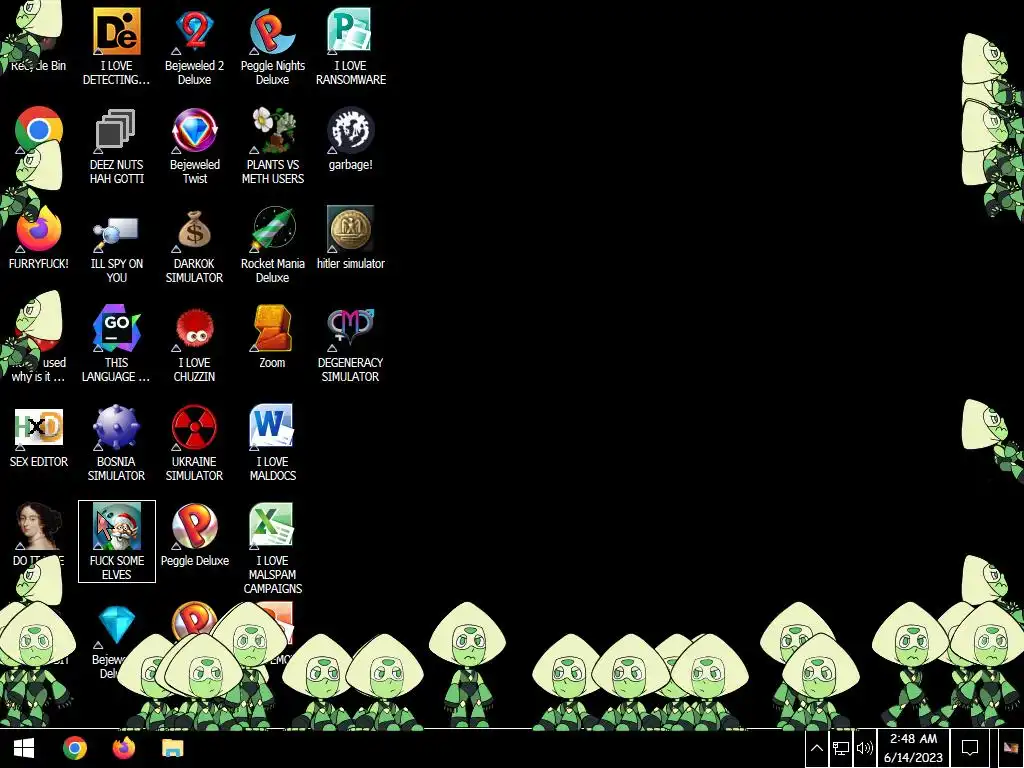
Task: Select the UKRAINE SIMULATOR radiation icon
Action: 195,426
